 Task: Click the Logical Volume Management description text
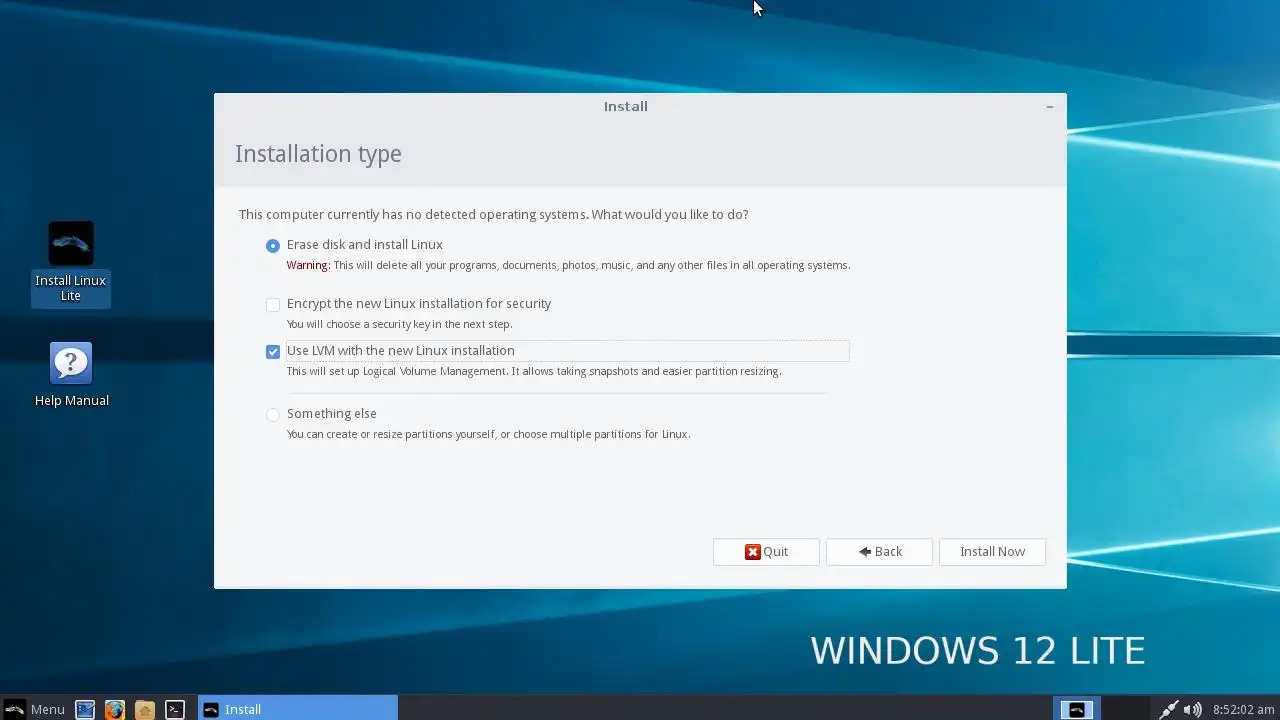point(534,371)
